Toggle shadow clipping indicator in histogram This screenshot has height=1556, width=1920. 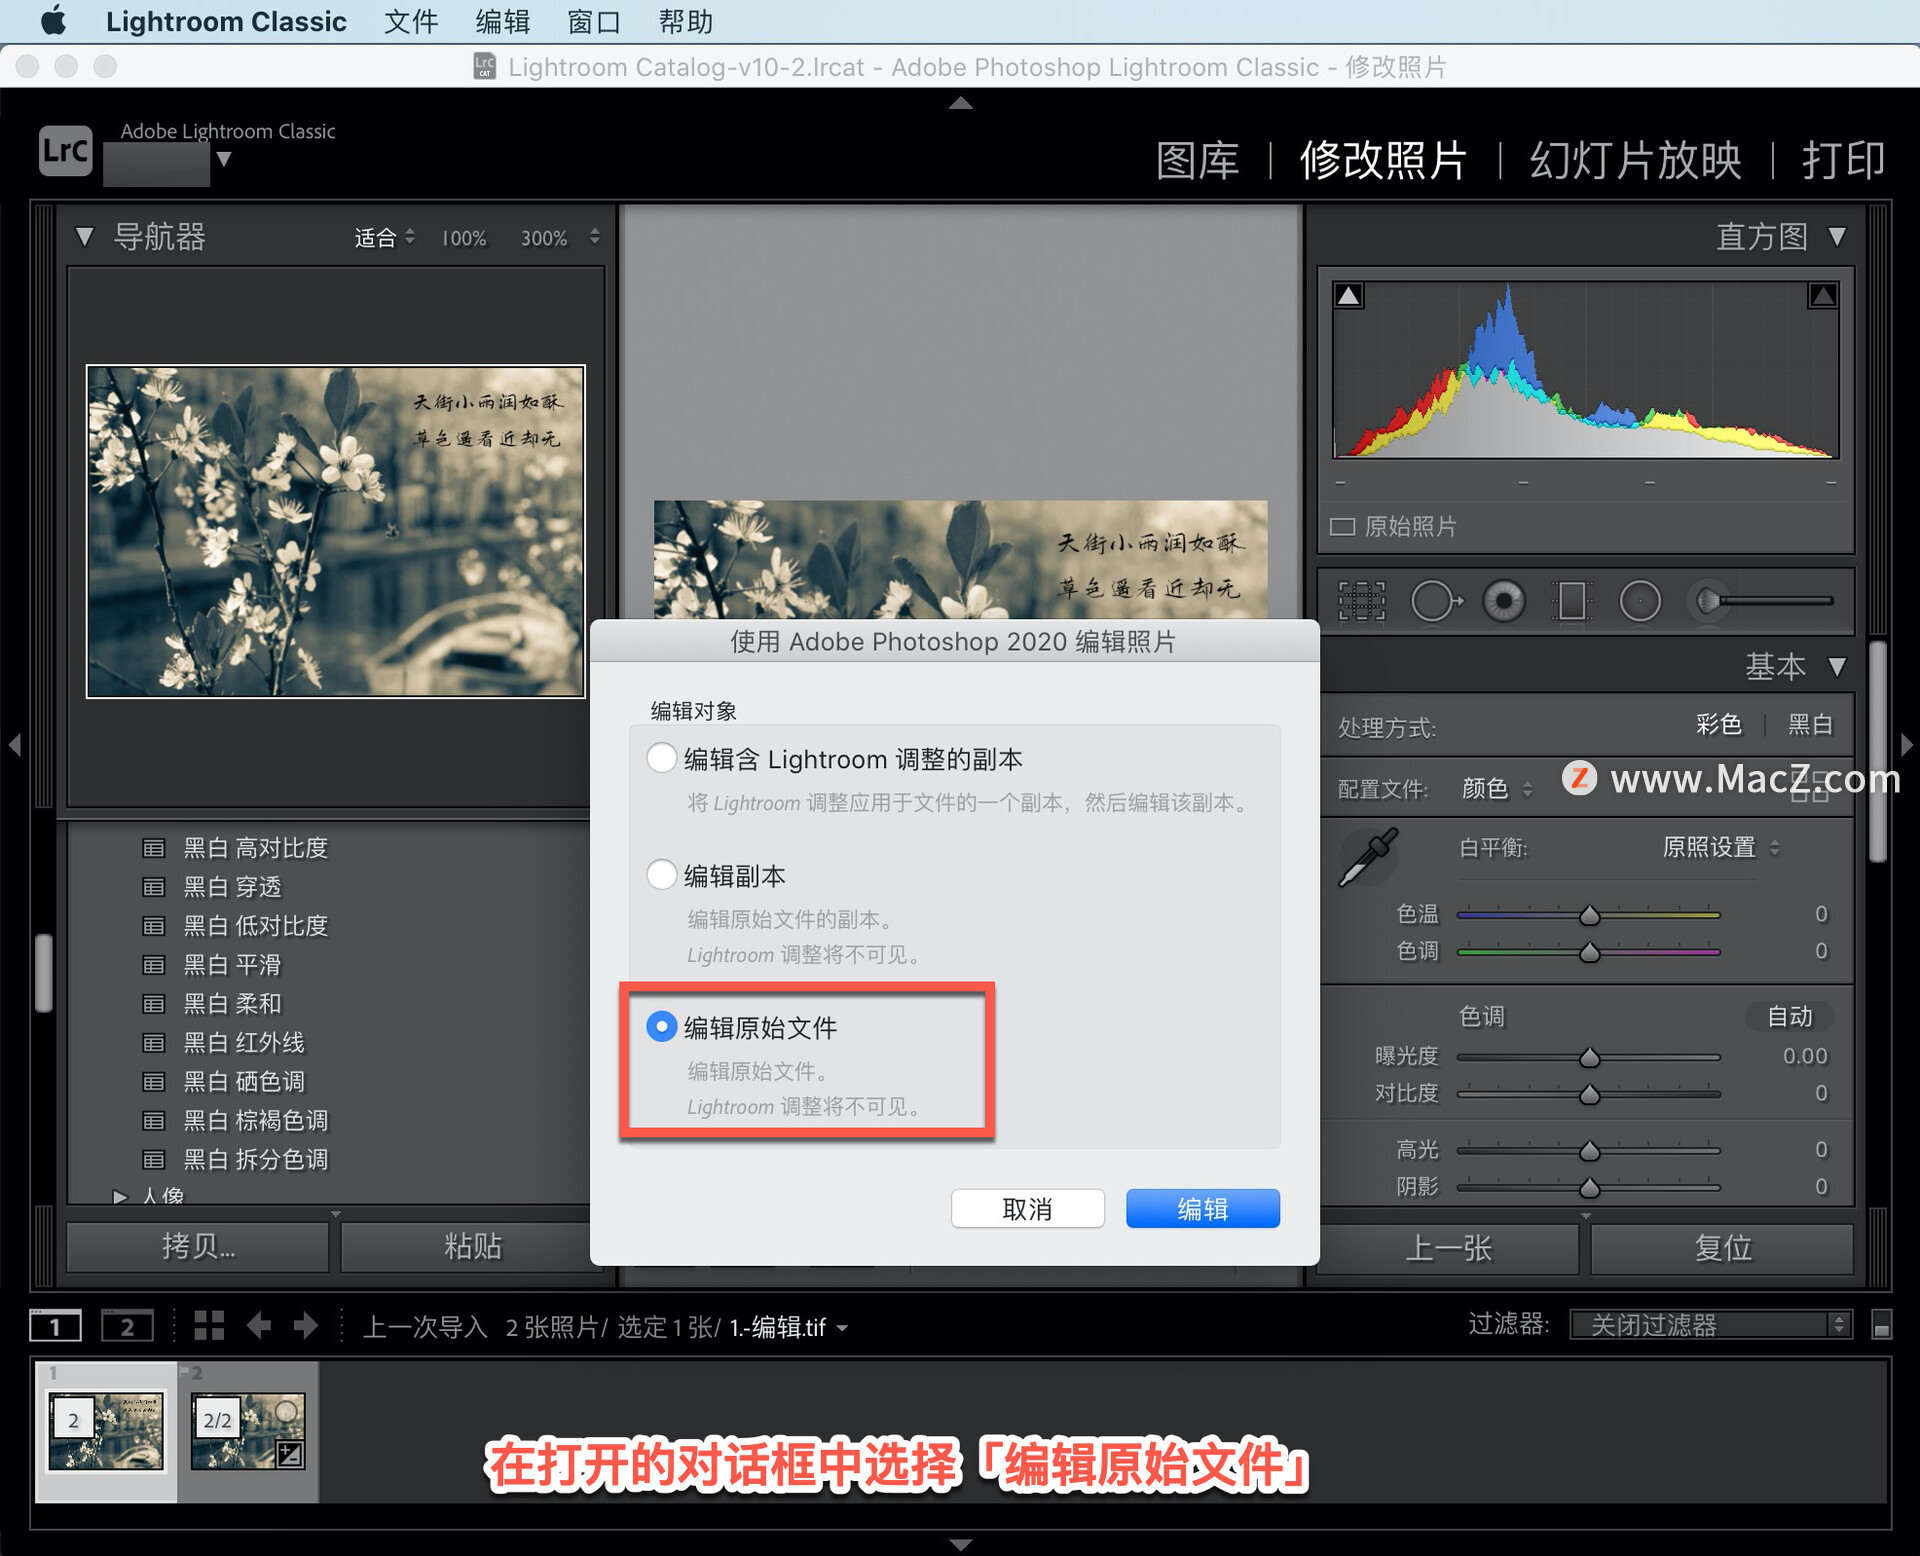tap(1349, 295)
